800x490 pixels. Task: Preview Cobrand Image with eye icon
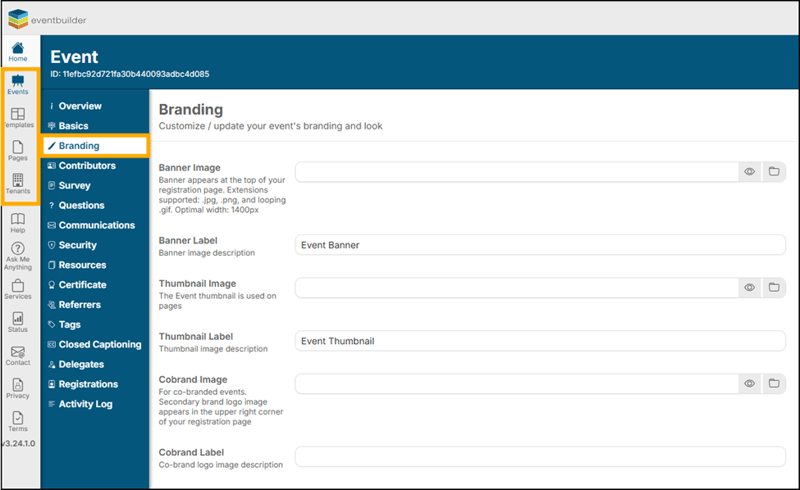(x=750, y=383)
